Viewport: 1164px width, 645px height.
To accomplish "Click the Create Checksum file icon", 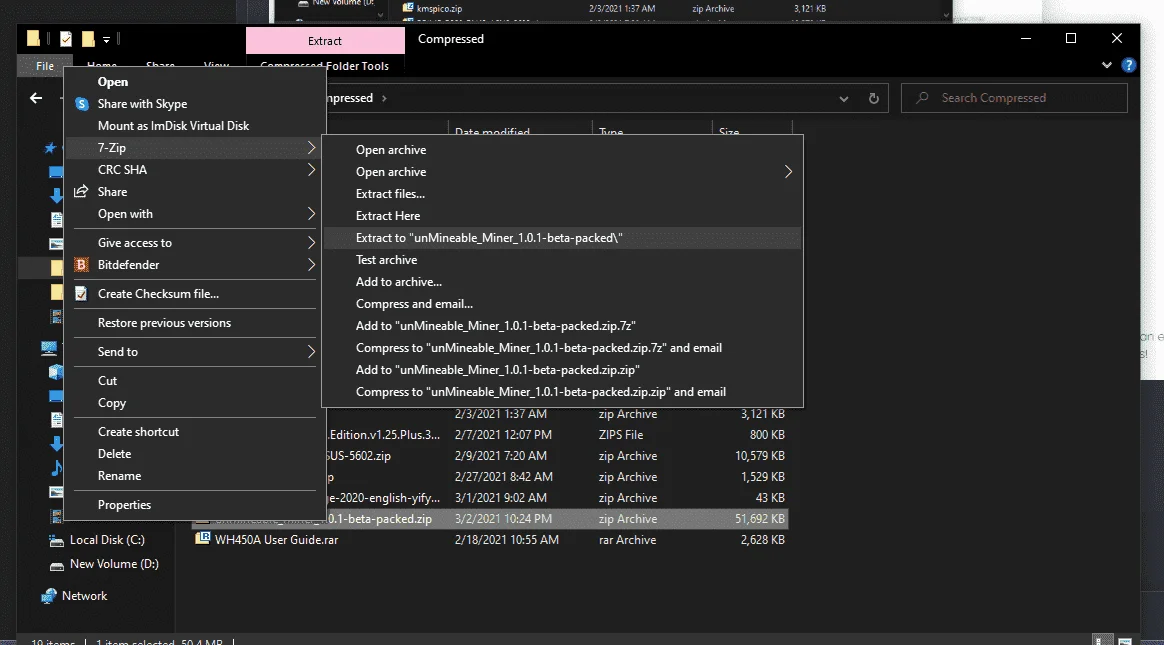I will click(82, 294).
